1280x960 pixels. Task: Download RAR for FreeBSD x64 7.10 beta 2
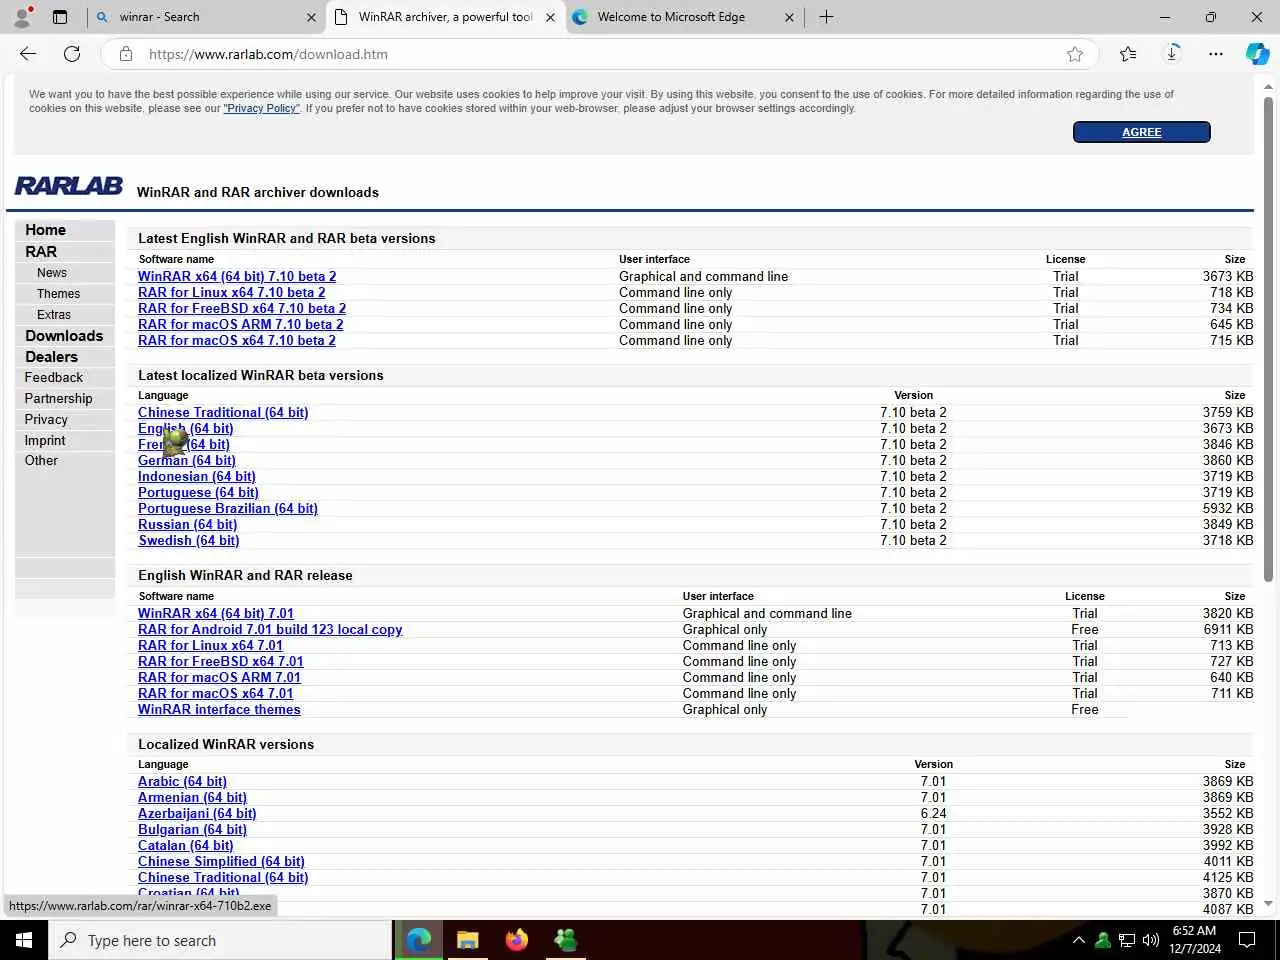pyautogui.click(x=242, y=308)
